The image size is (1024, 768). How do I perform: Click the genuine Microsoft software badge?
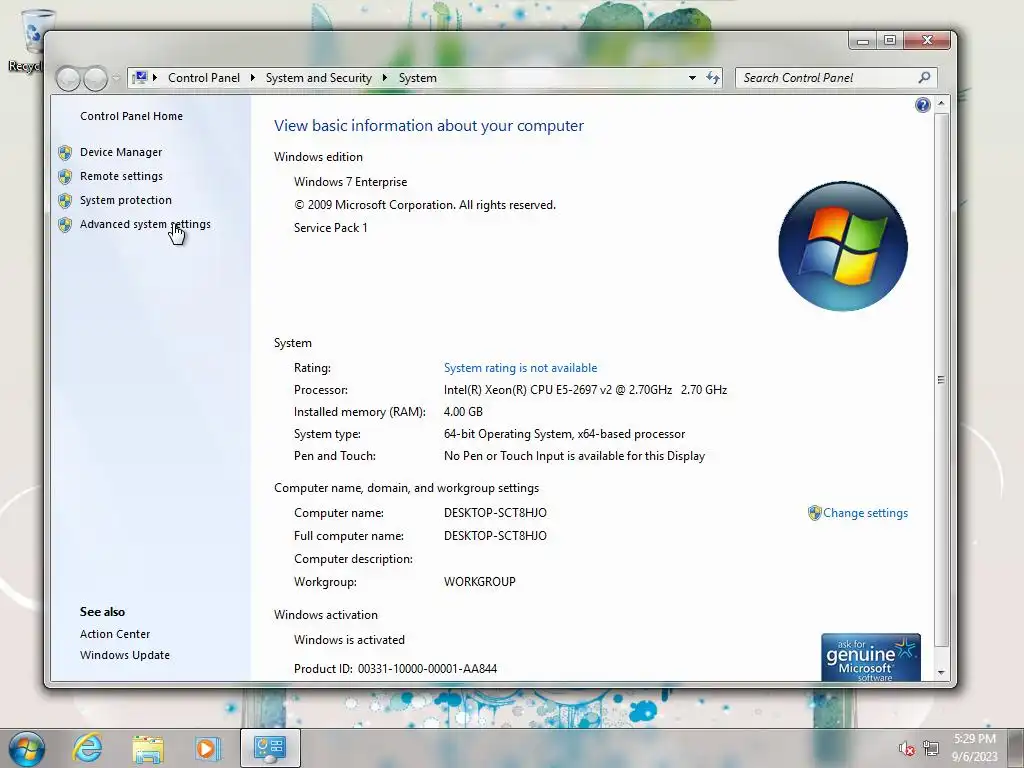click(x=871, y=658)
